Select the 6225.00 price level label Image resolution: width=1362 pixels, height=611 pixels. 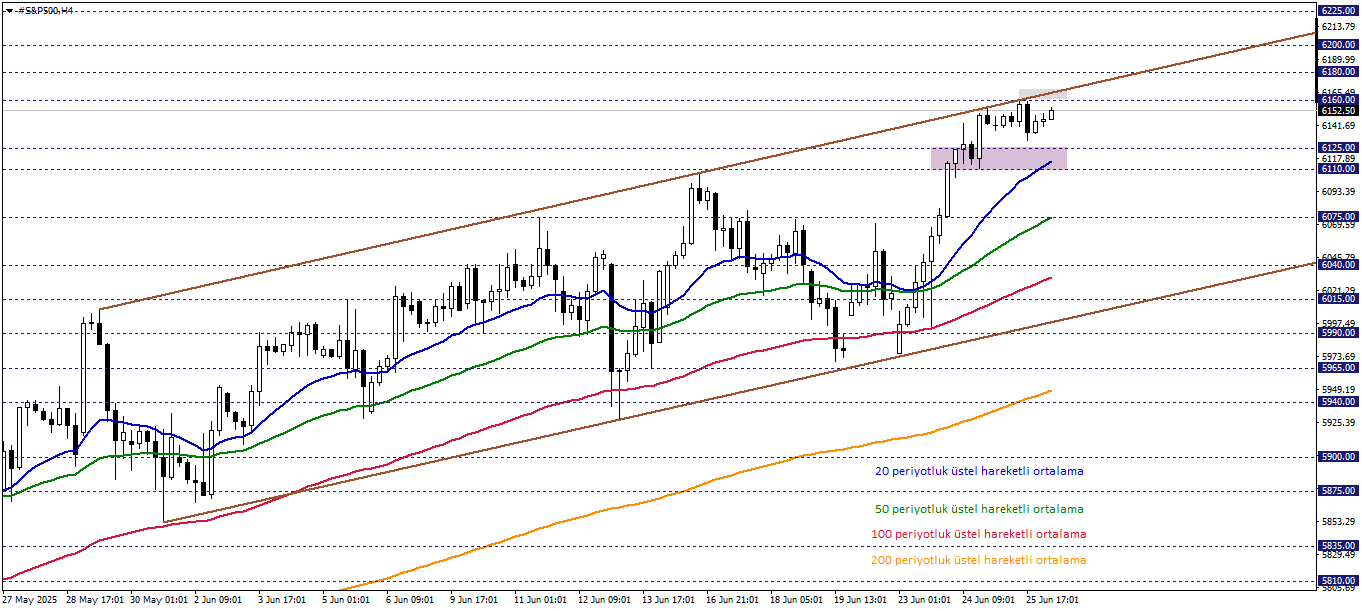point(1338,10)
